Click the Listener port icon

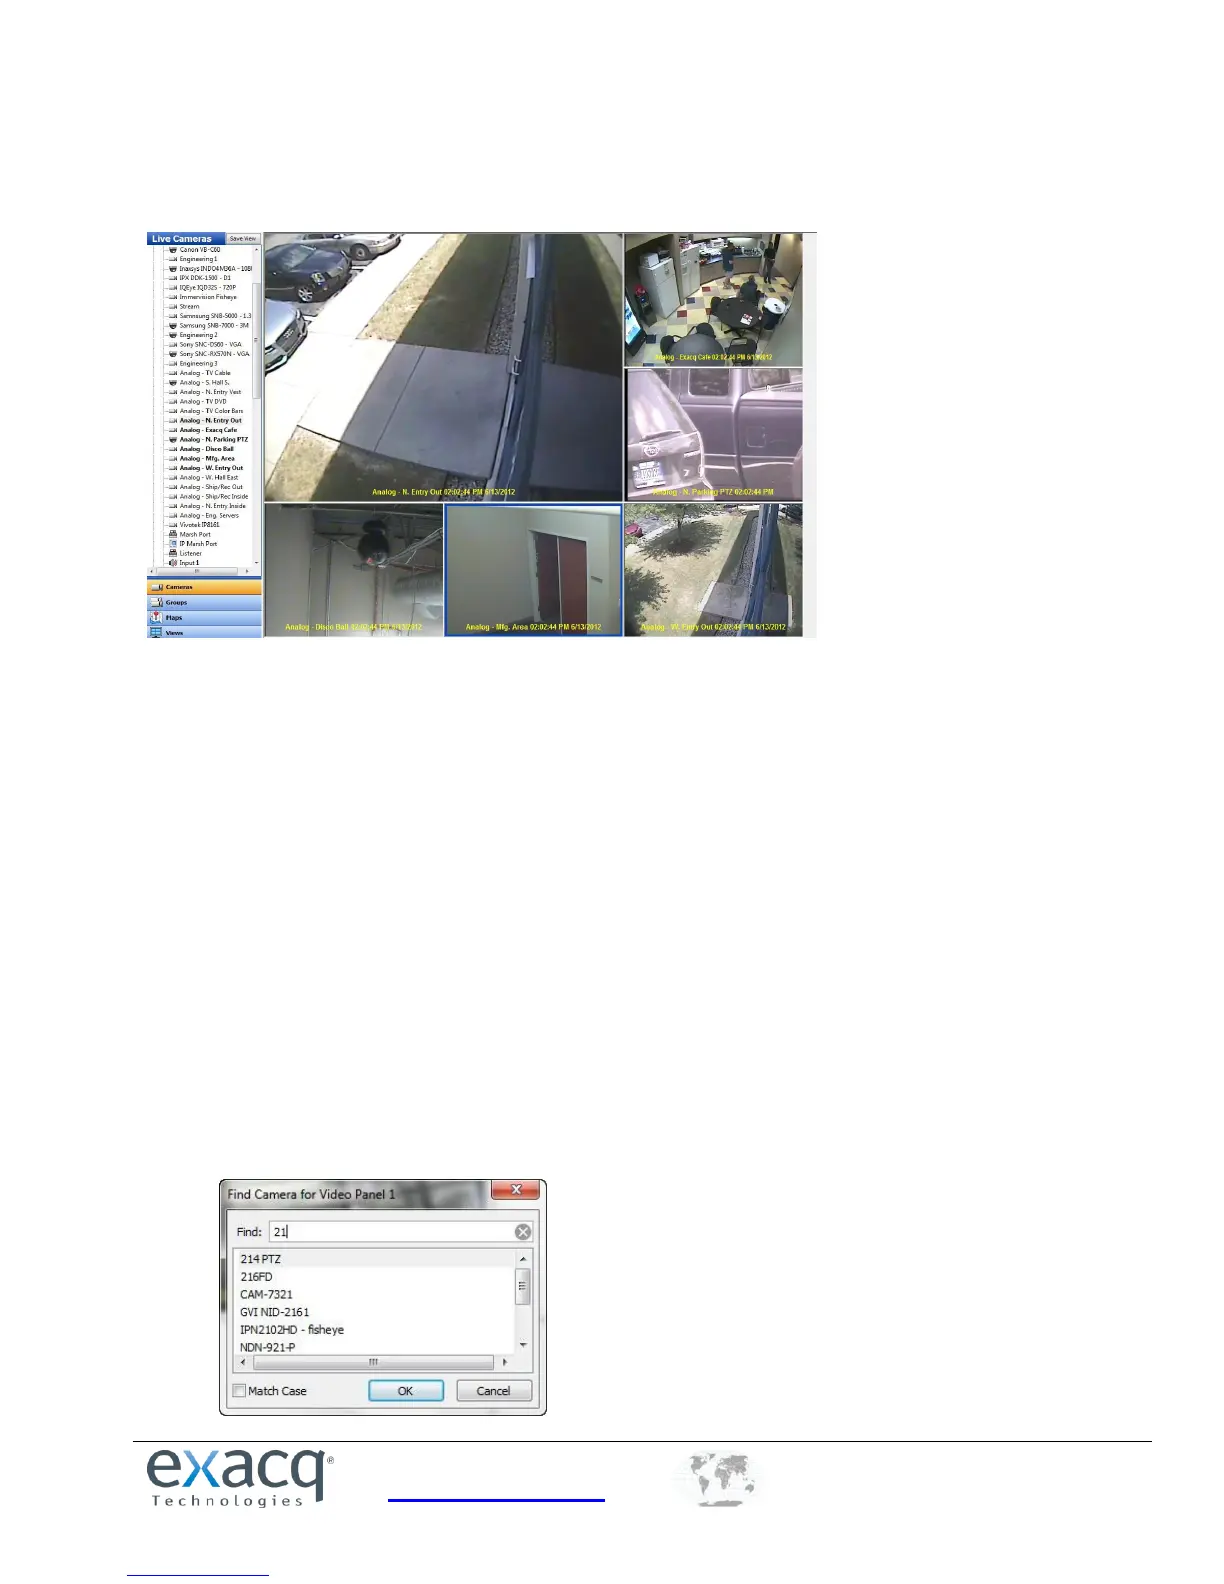tap(172, 553)
